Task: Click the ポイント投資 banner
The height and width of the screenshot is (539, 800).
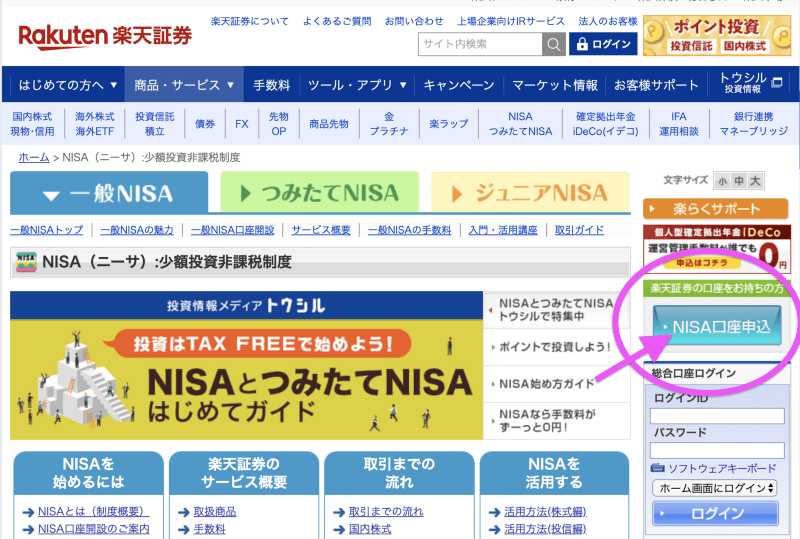Action: tap(717, 36)
